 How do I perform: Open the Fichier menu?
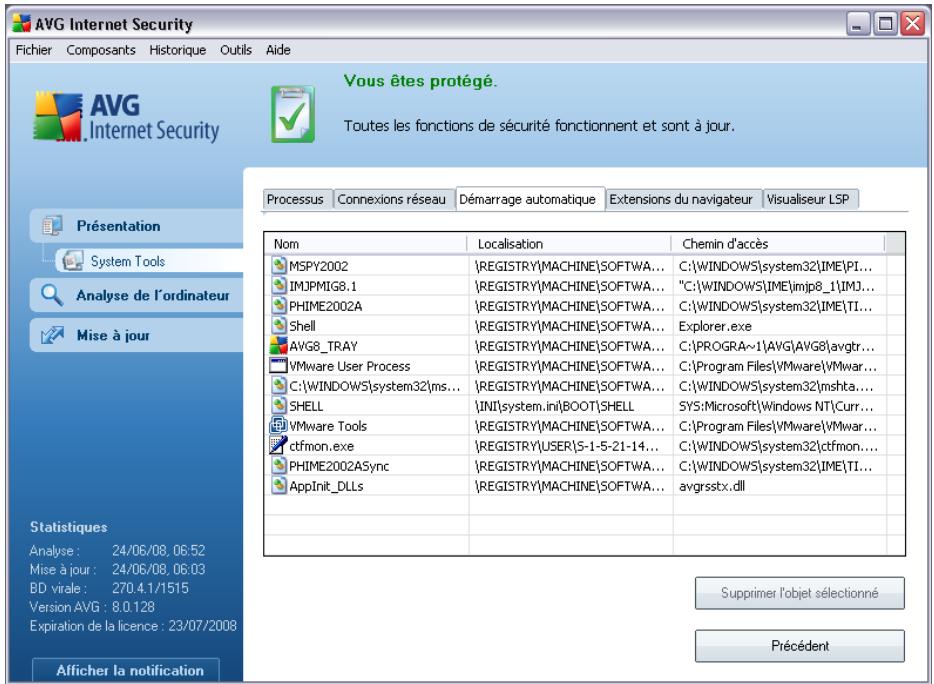(33, 50)
